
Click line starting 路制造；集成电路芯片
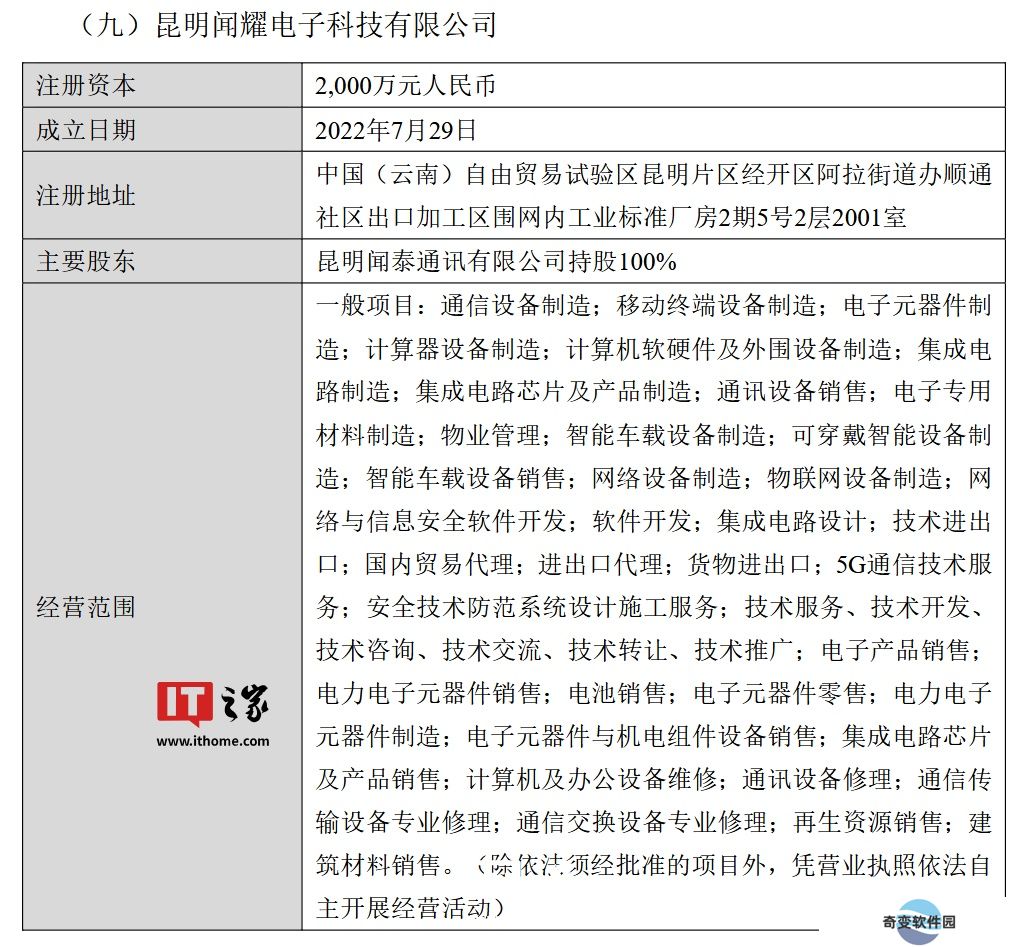tap(654, 391)
